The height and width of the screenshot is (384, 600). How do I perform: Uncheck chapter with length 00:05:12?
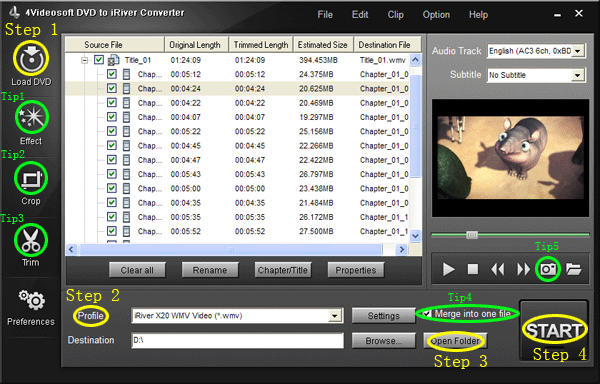coord(112,74)
